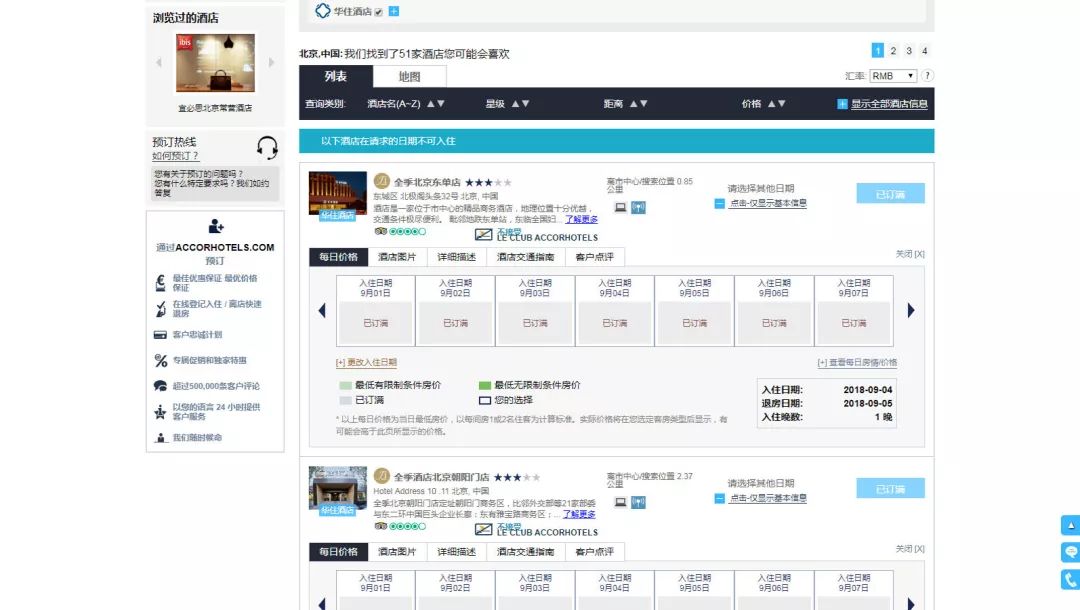The image size is (1080, 610).
Task: Switch to the 列表 list view tab
Action: pos(336,76)
